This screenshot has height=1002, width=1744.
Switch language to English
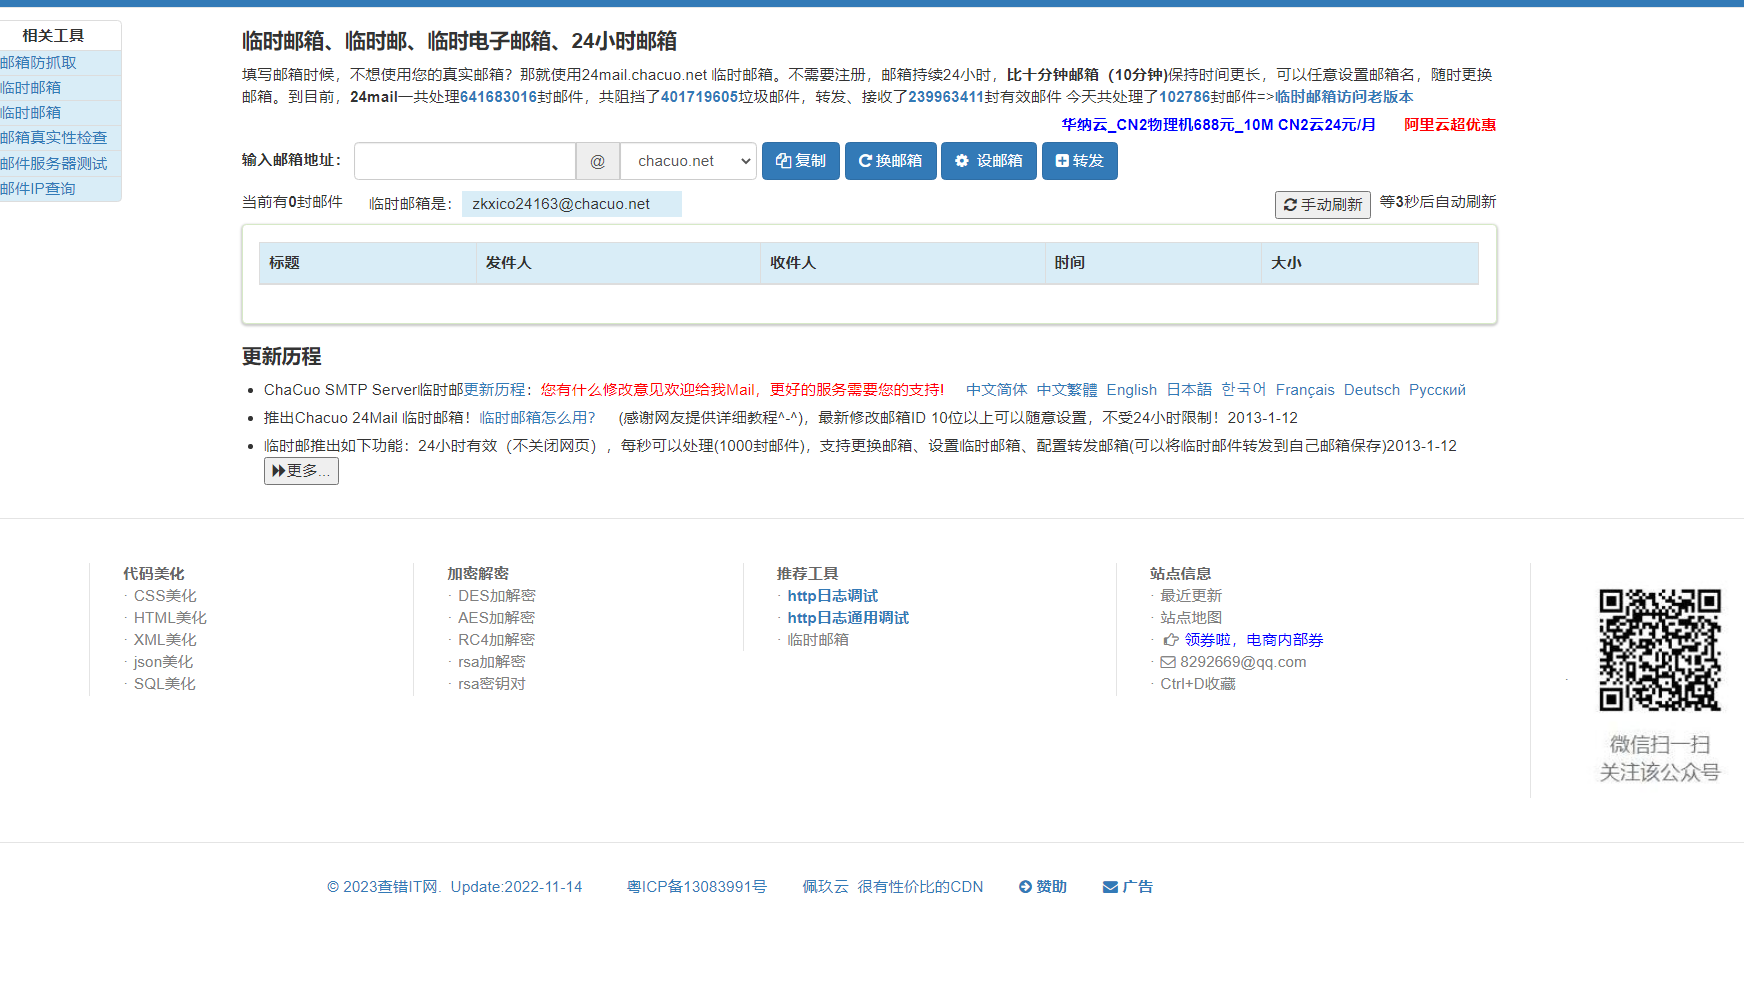tap(1131, 390)
